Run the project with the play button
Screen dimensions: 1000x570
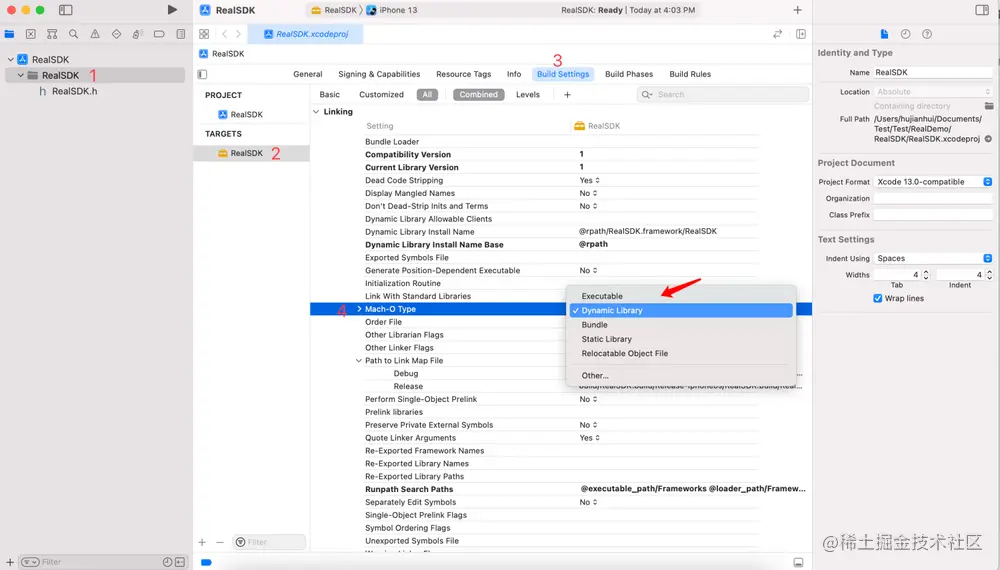point(172,10)
